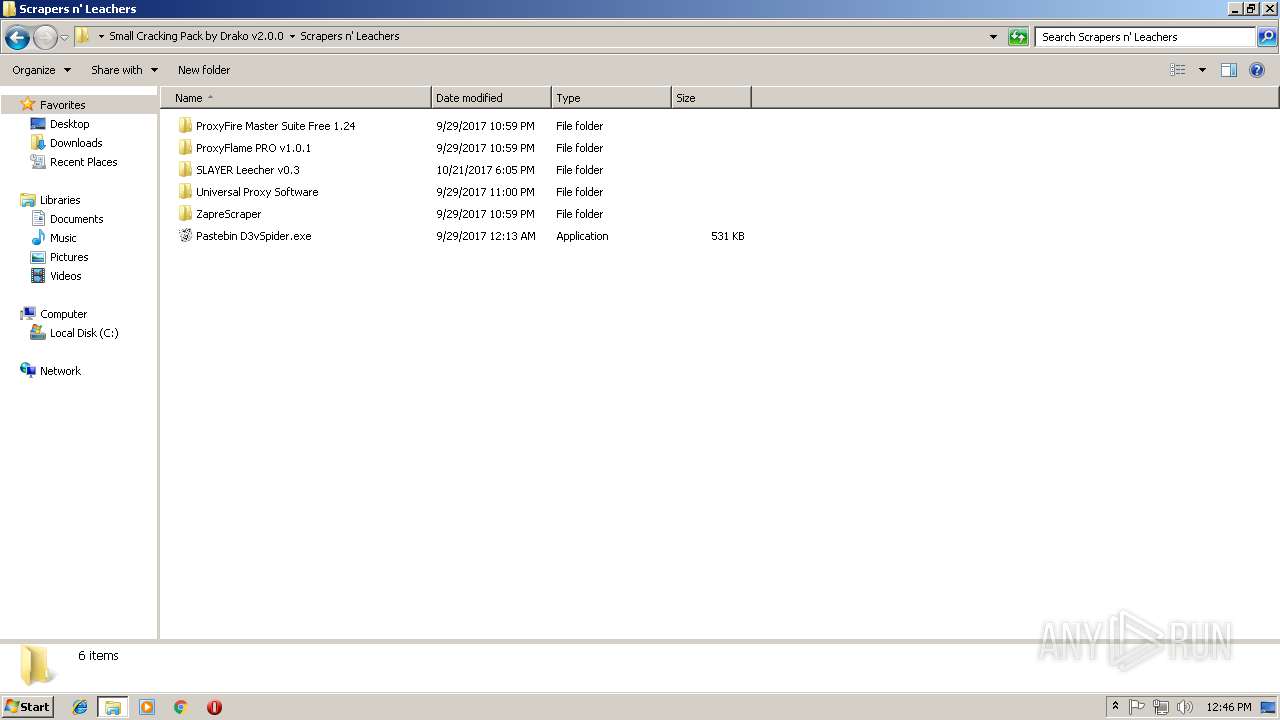The height and width of the screenshot is (720, 1280).
Task: Launch Windows Media Player from taskbar
Action: click(147, 707)
